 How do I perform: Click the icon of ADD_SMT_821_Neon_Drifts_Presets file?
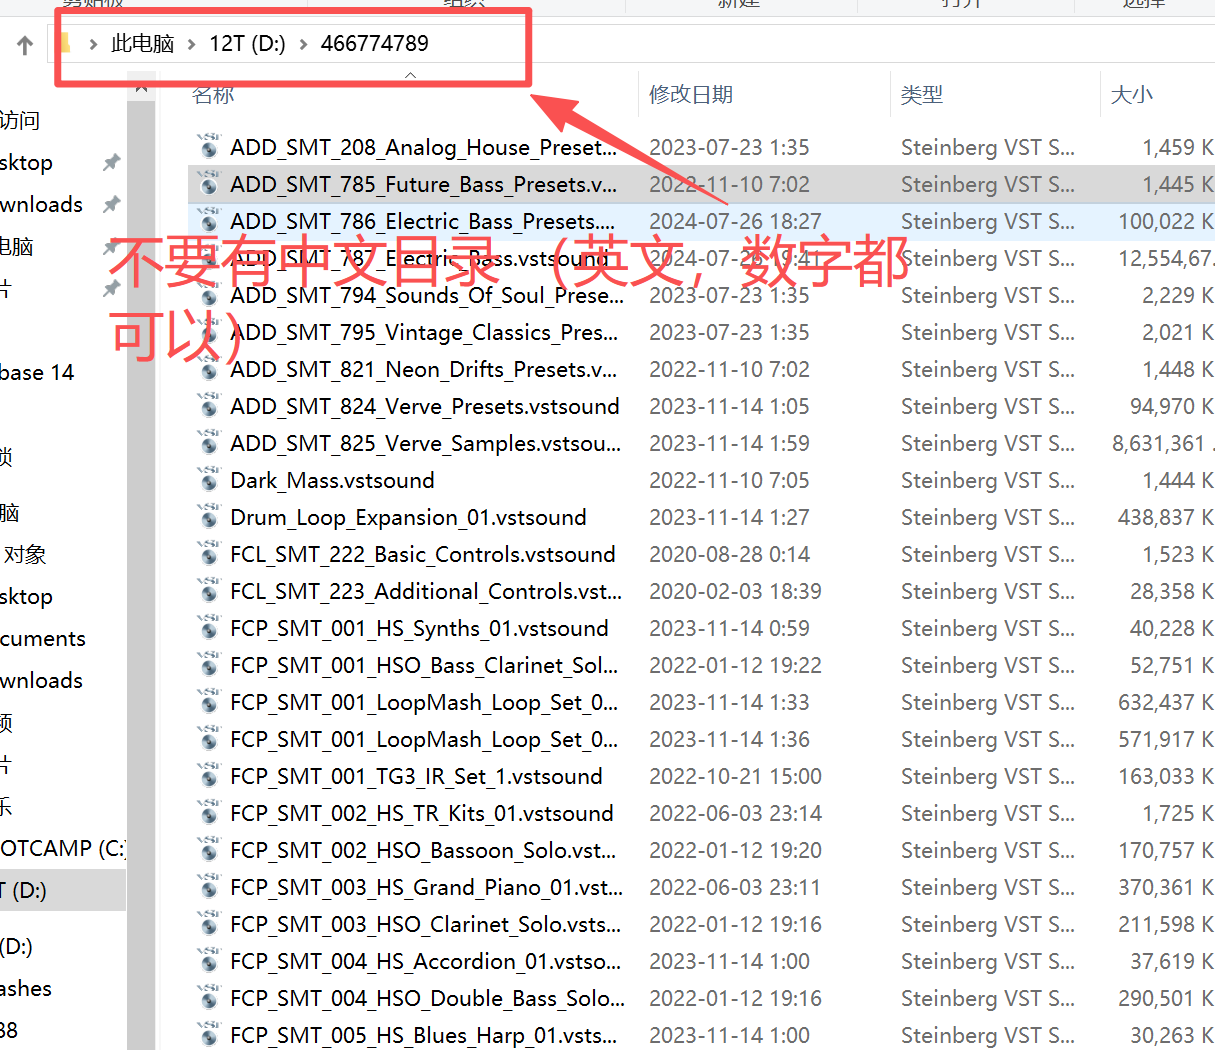[x=209, y=369]
